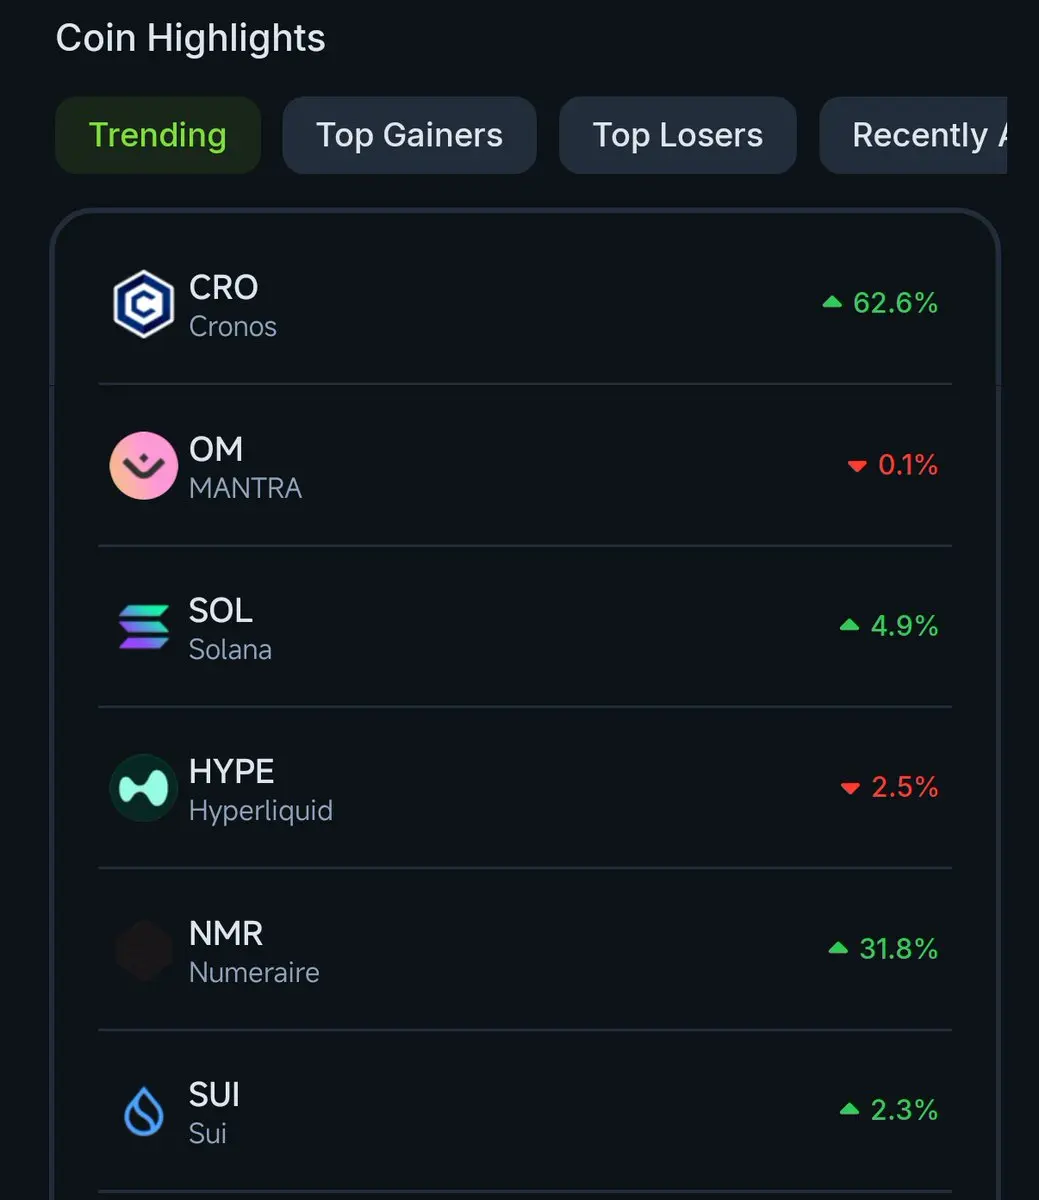Open the Sui droplet logo icon
Viewport: 1039px width, 1200px height.
[143, 1111]
